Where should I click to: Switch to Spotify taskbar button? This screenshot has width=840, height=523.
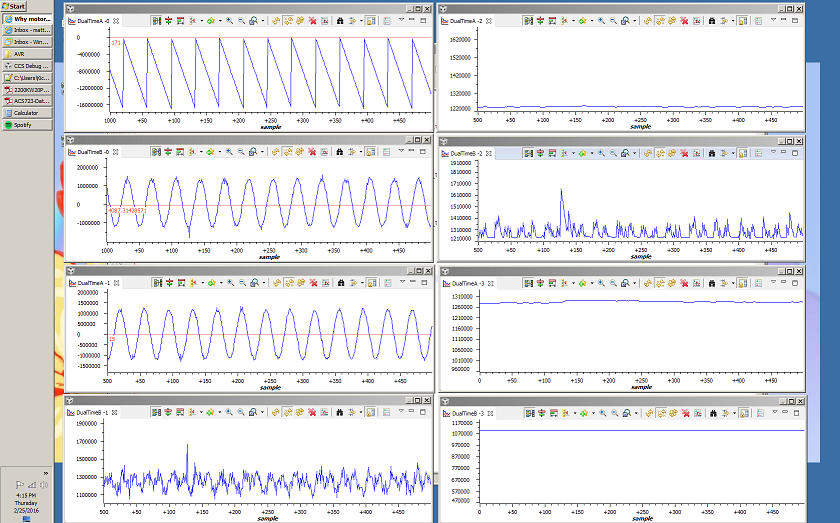(x=27, y=125)
